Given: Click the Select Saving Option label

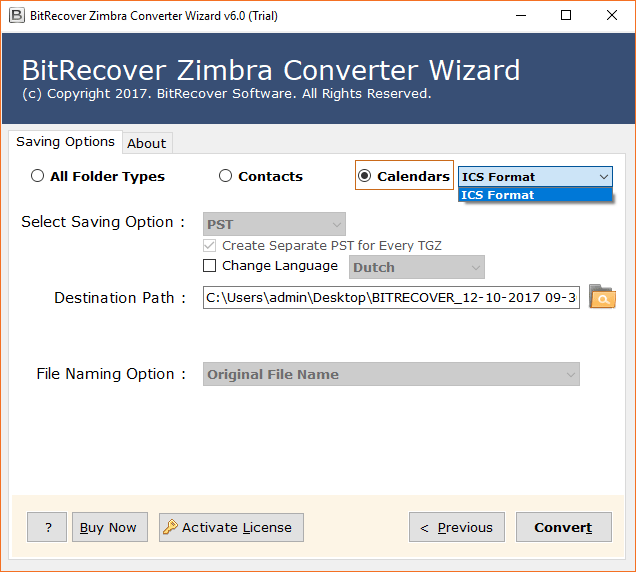Looking at the screenshot, I should (x=103, y=222).
